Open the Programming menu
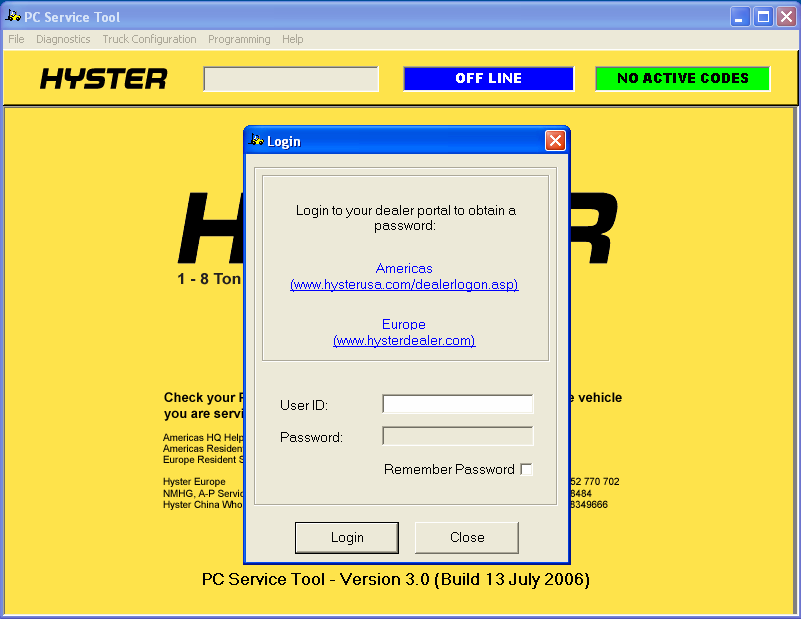 point(239,39)
